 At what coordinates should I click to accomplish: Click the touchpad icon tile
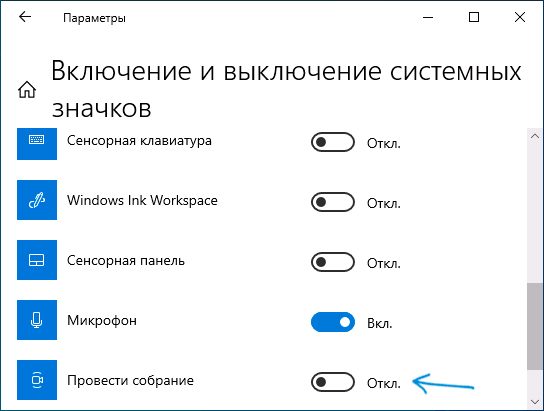coord(37,260)
